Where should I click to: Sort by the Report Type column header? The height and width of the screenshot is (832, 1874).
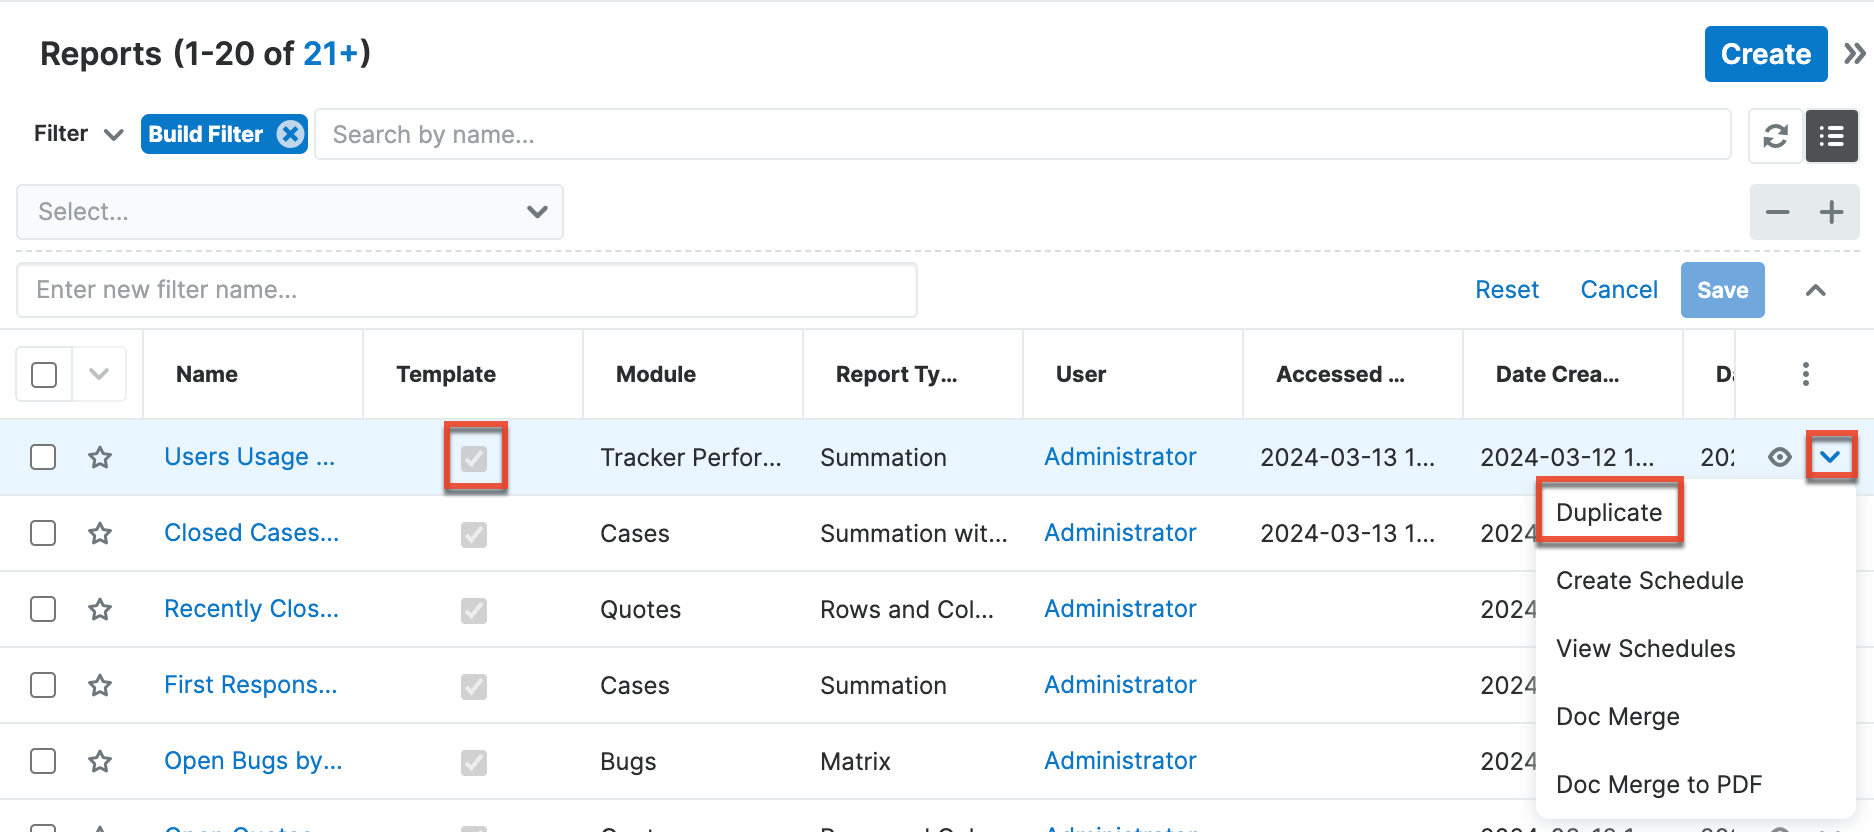(x=897, y=374)
